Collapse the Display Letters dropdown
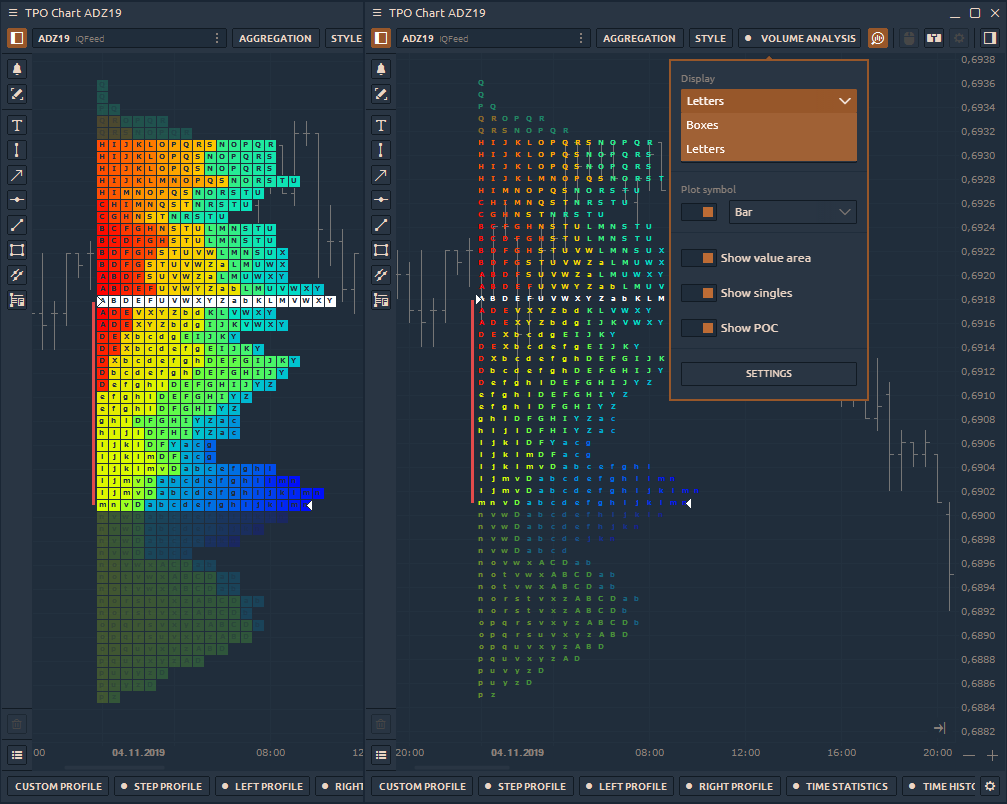Viewport: 1007px width, 804px height. pyautogui.click(x=769, y=101)
